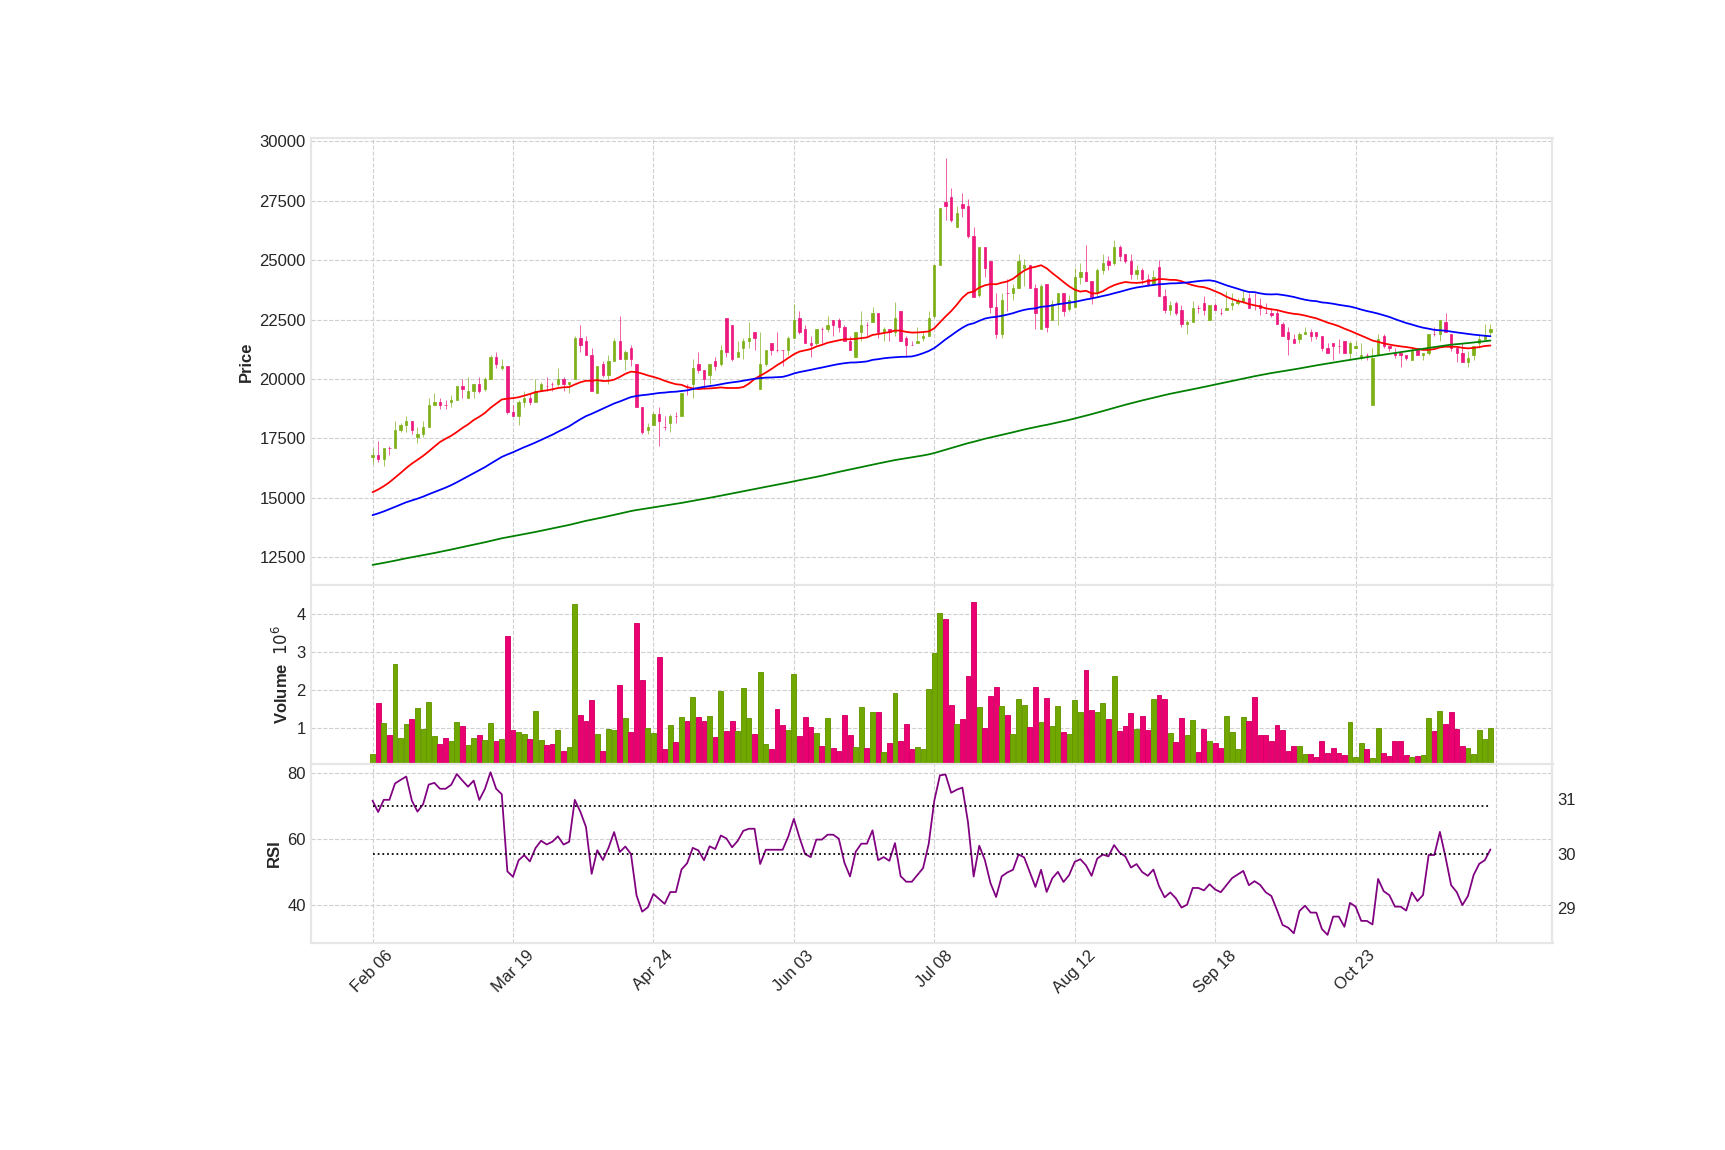This screenshot has width=1725, height=1150.
Task: Click the volume axis value 4
Action: pos(301,615)
